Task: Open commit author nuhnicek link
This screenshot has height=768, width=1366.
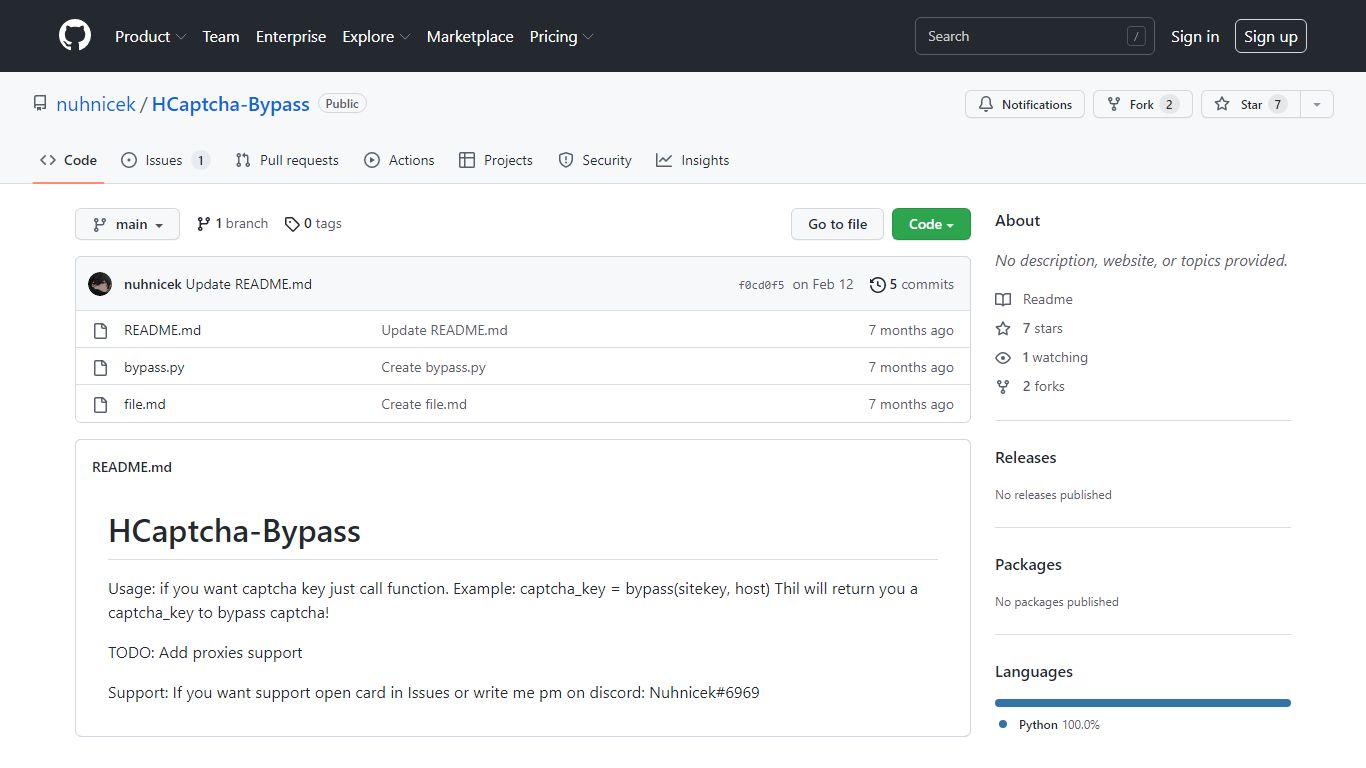Action: coord(153,284)
